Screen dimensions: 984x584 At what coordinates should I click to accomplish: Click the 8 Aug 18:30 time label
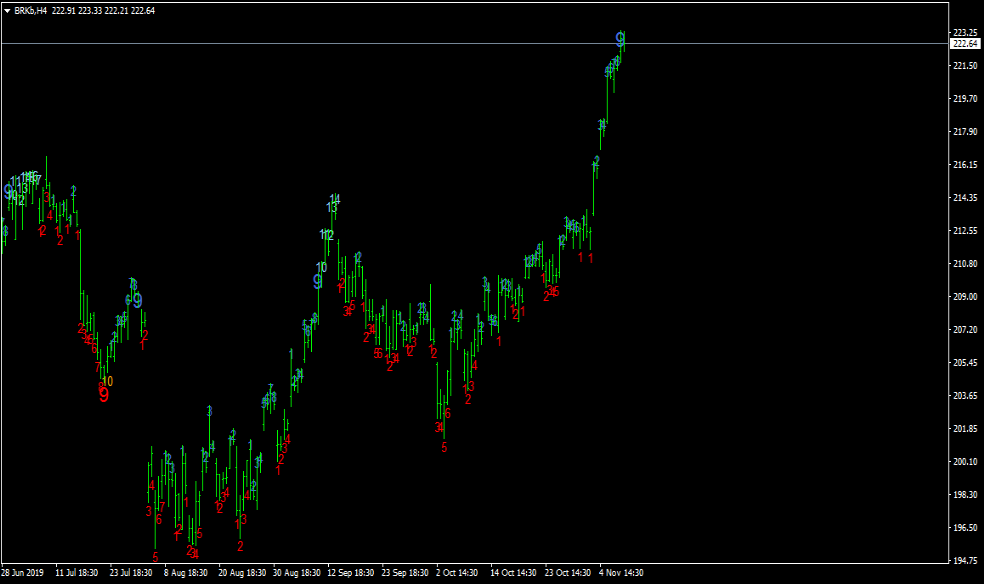point(186,574)
